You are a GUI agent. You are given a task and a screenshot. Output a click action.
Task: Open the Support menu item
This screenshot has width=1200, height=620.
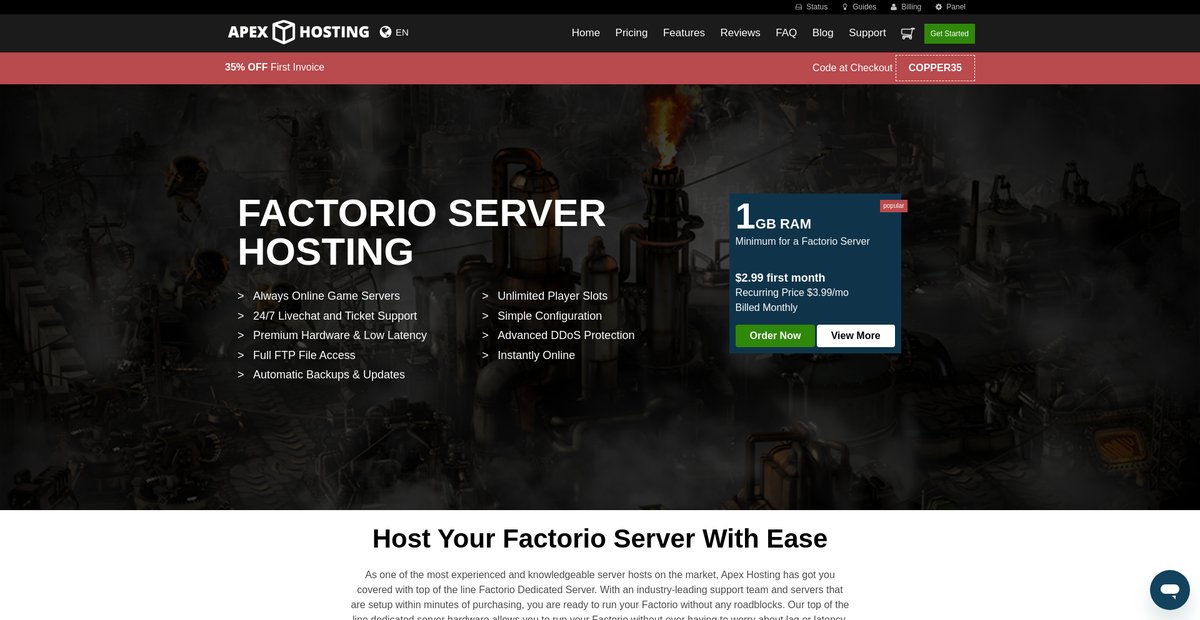pos(867,33)
